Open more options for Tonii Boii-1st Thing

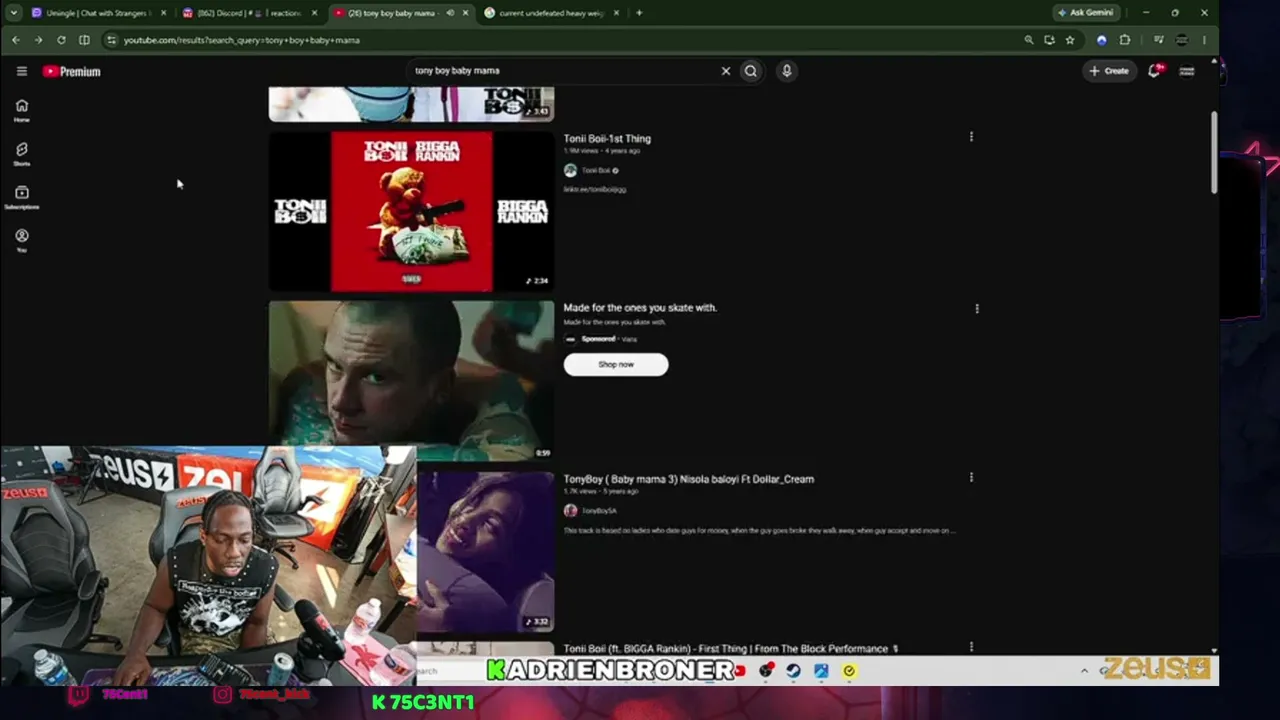[971, 137]
